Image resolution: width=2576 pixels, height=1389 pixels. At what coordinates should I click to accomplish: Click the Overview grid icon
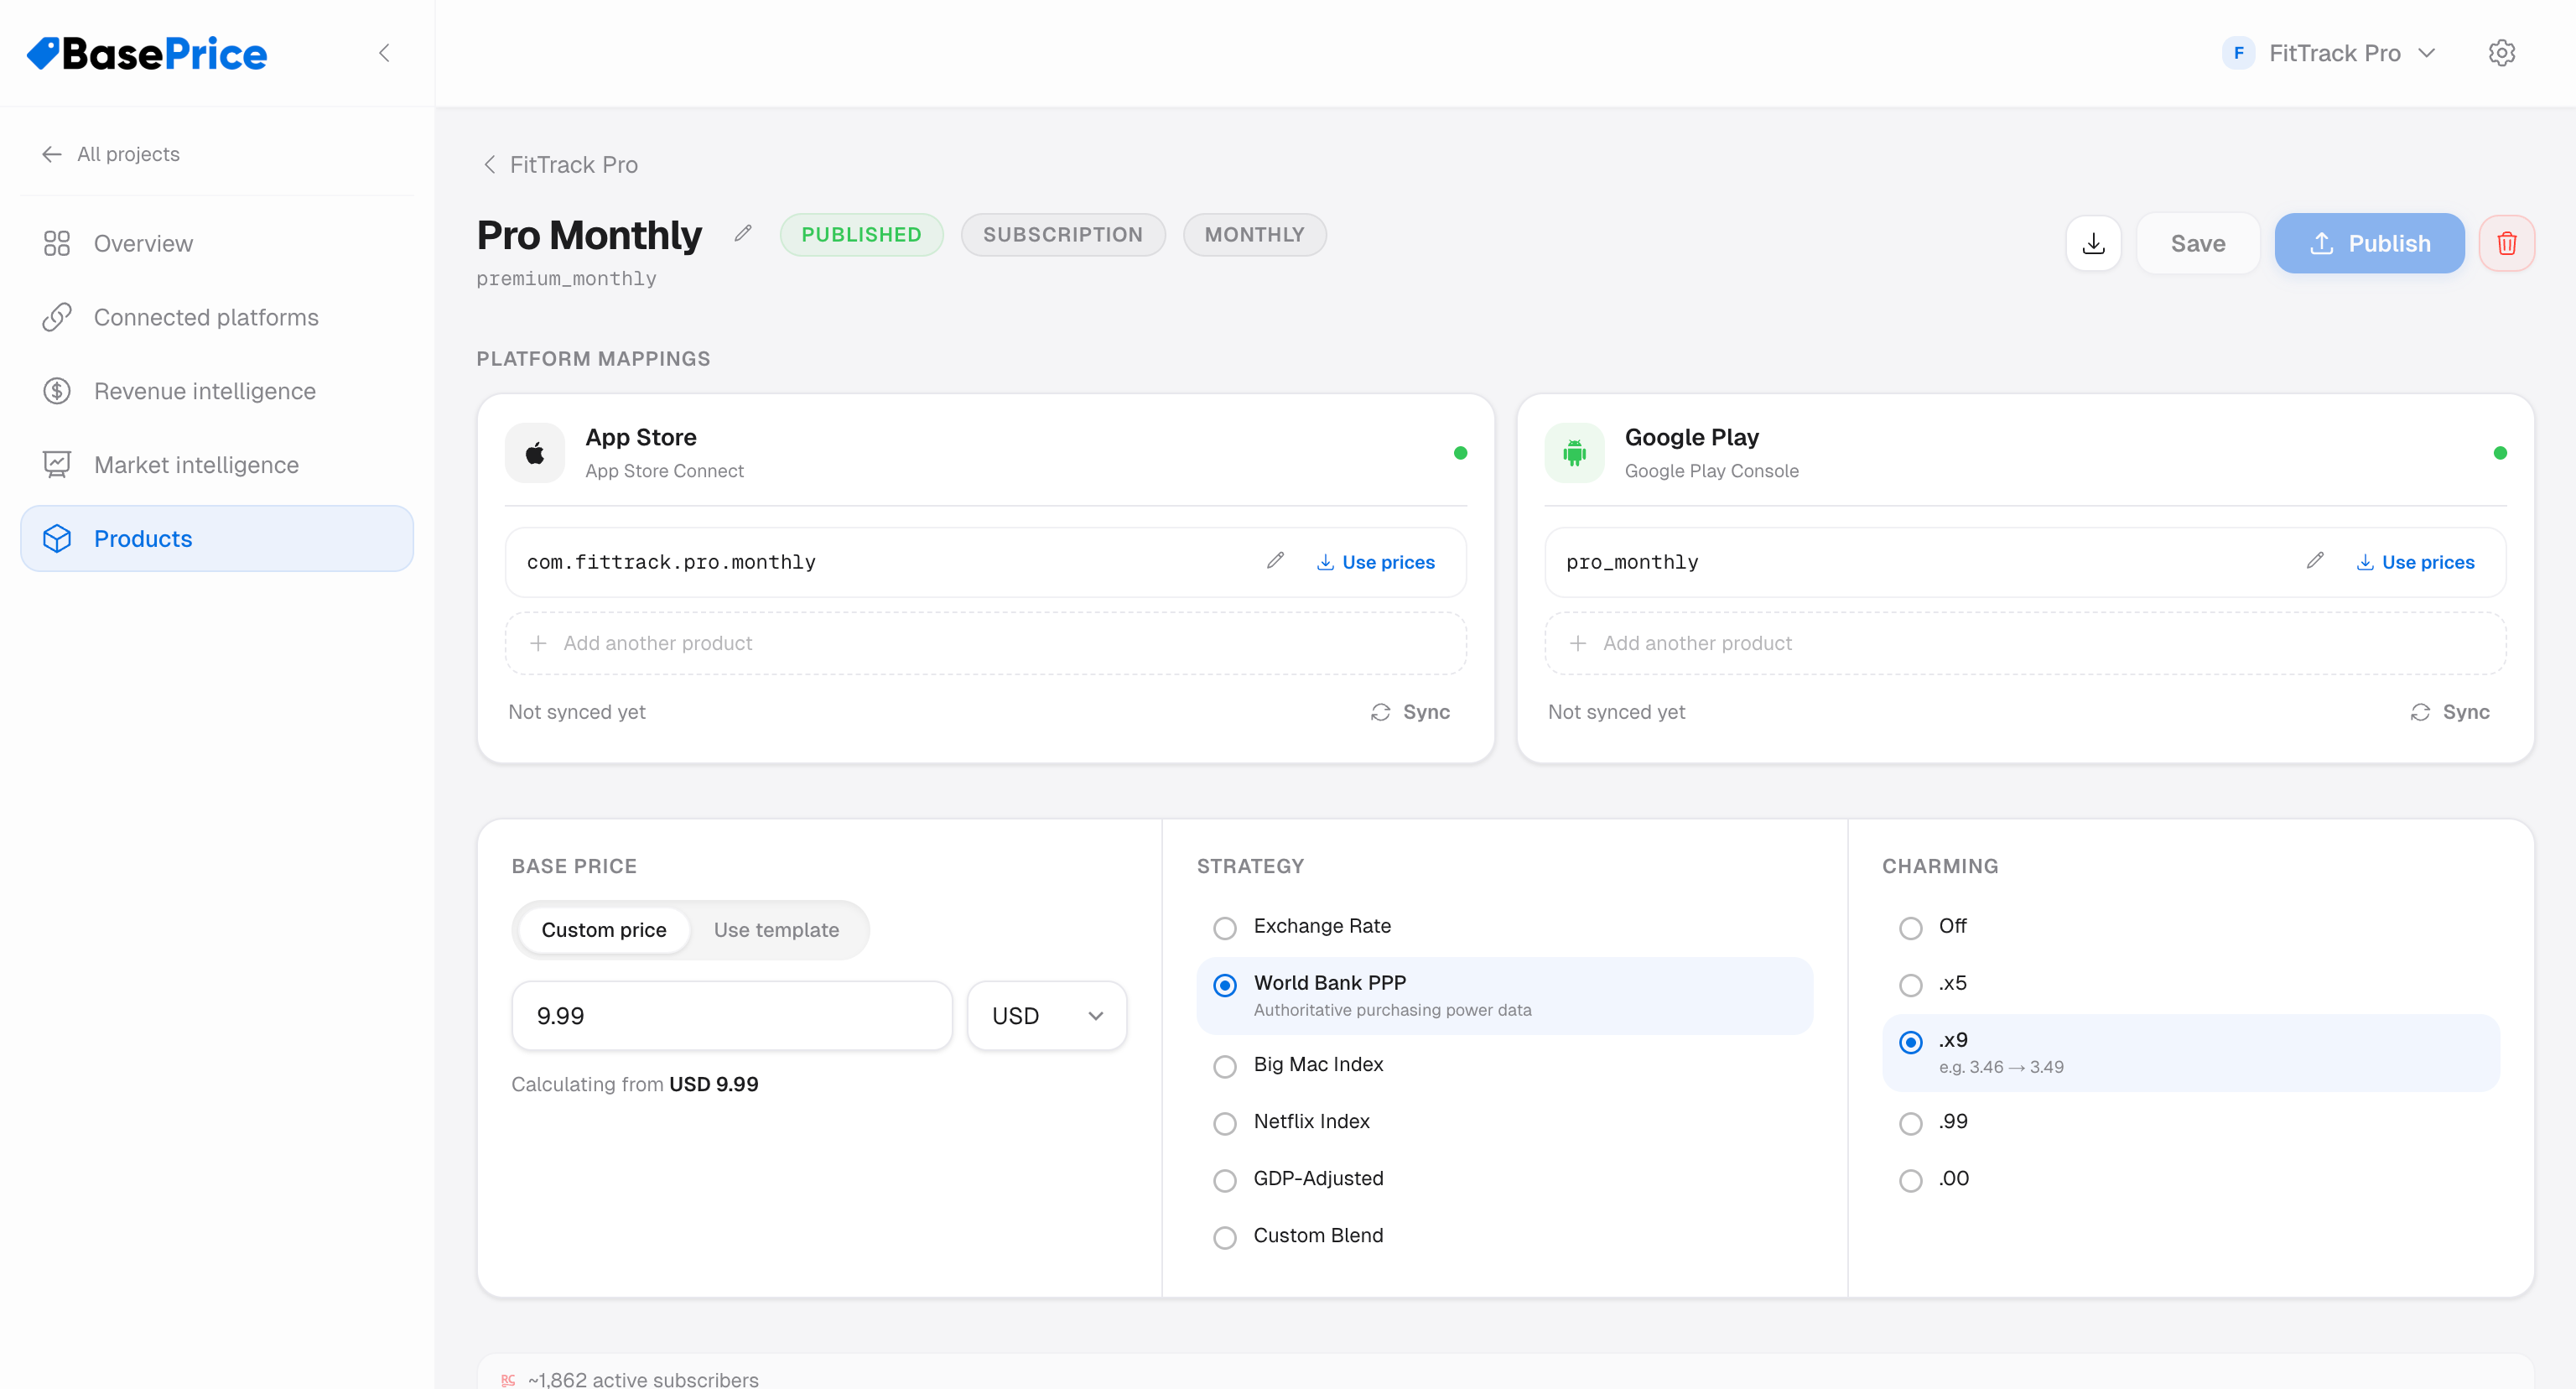pos(57,243)
